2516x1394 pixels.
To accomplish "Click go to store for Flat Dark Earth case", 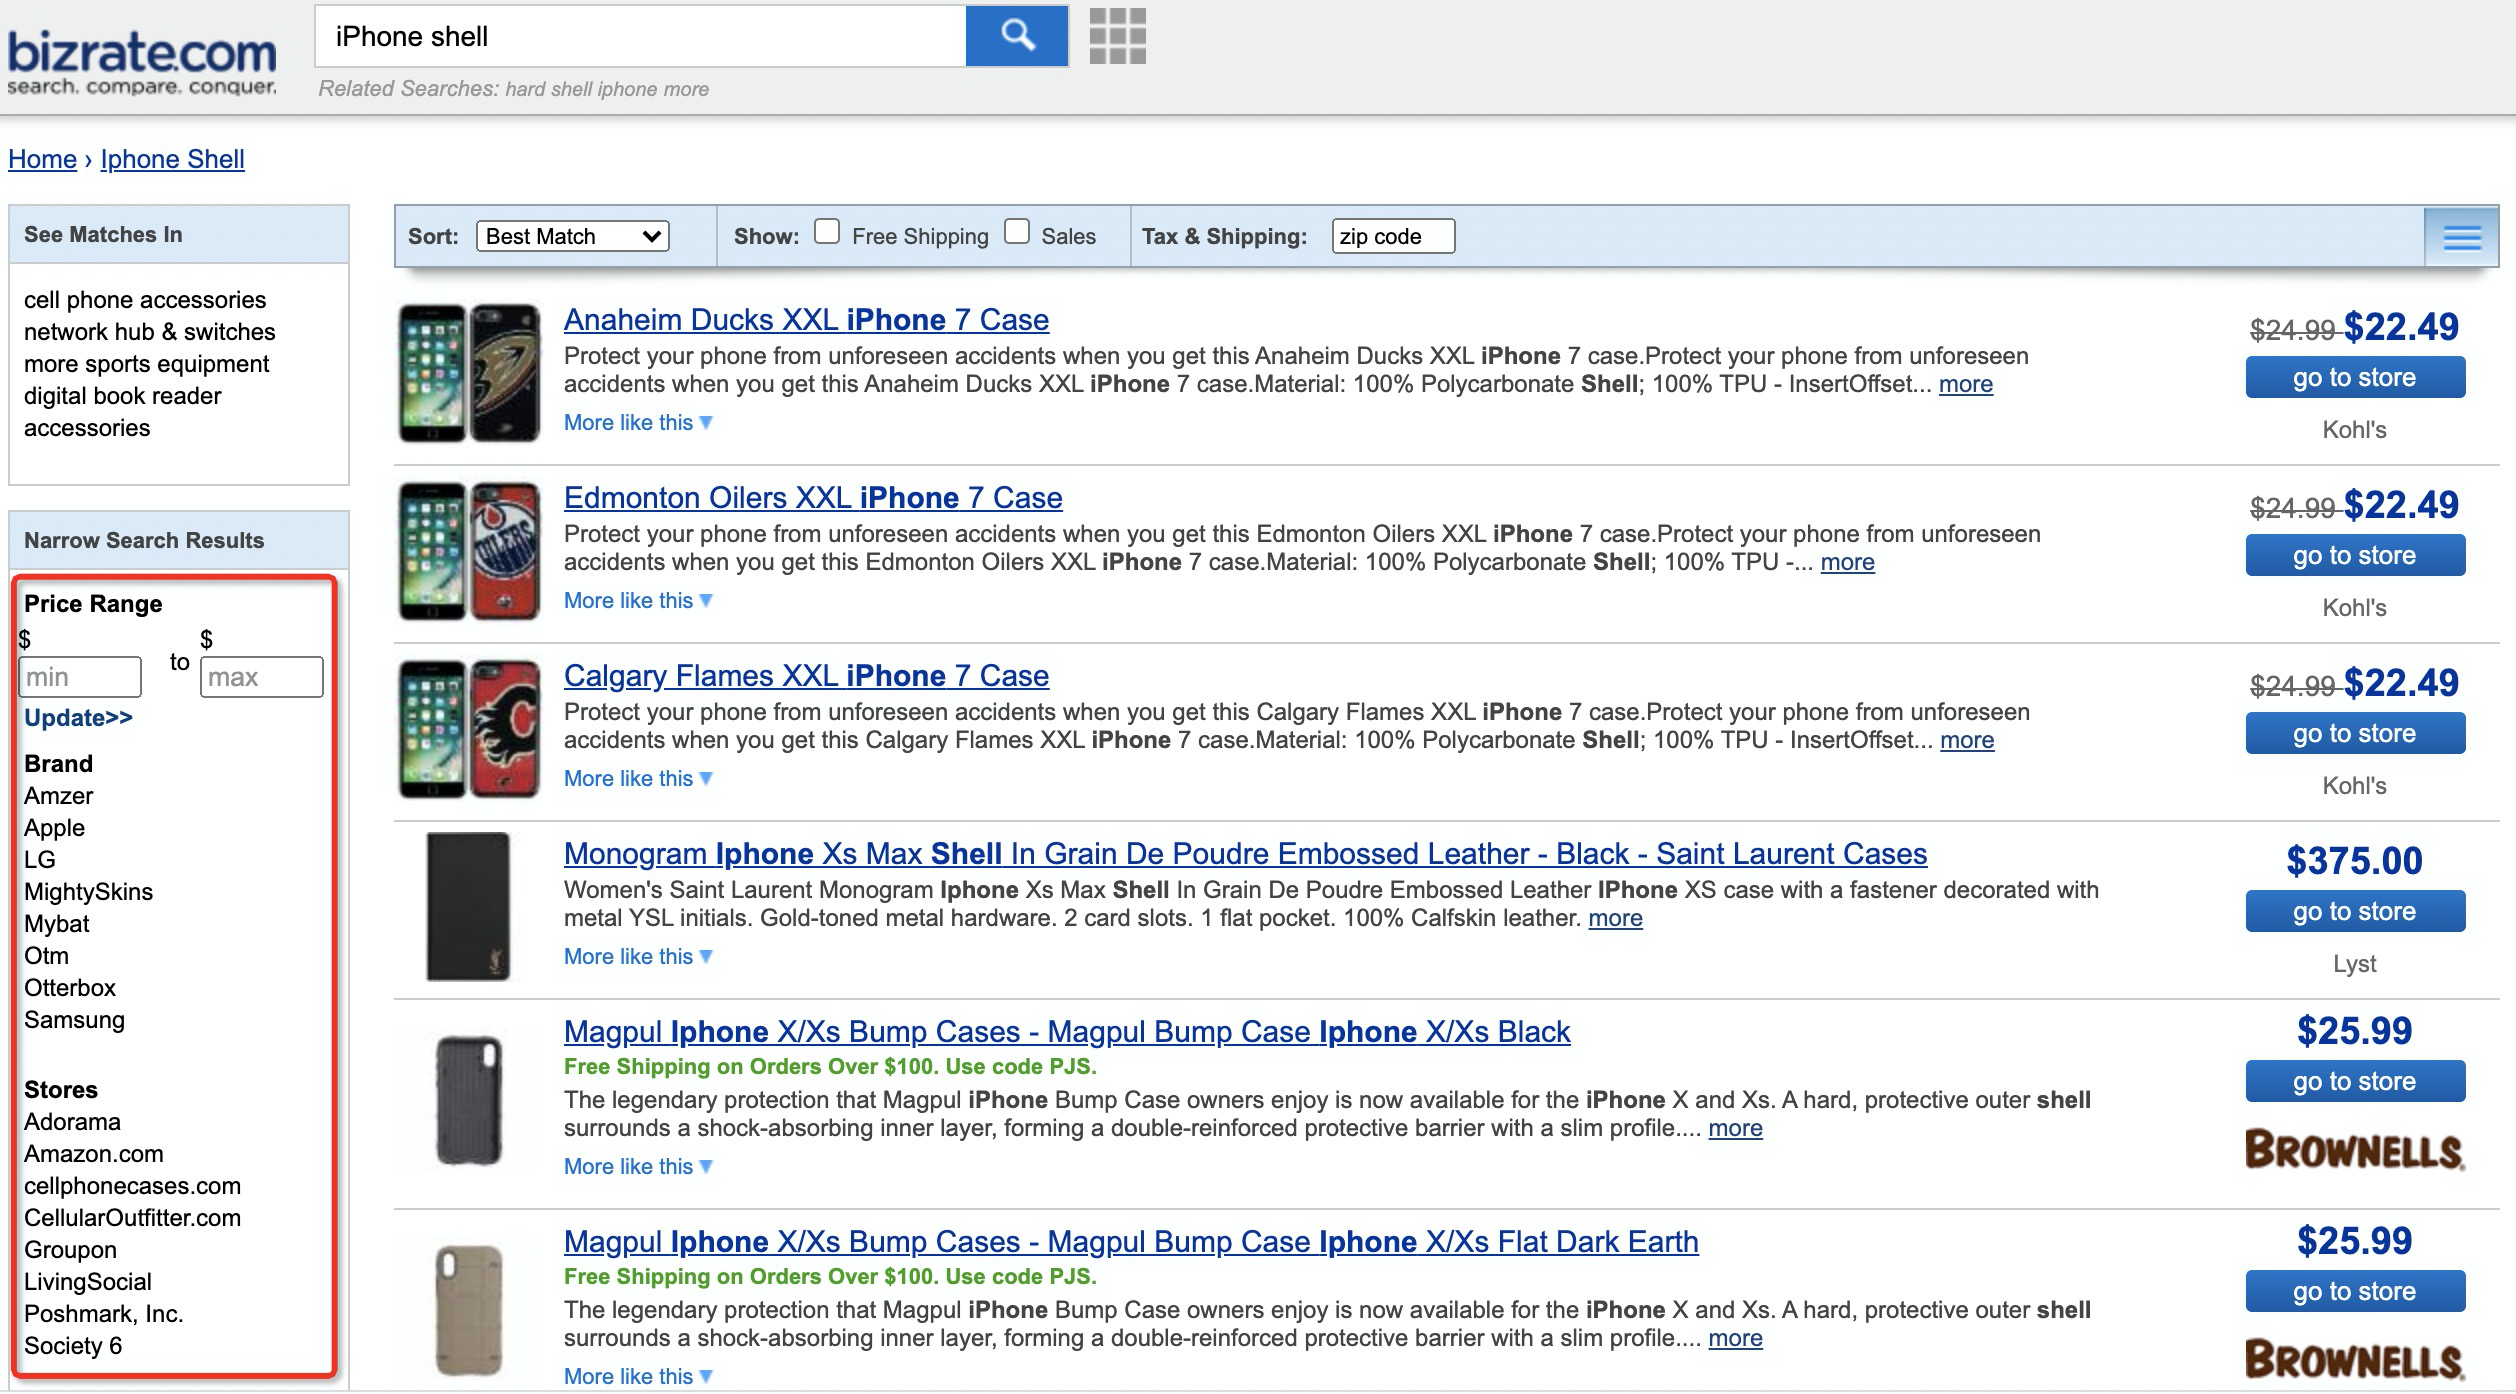I will coord(2355,1291).
